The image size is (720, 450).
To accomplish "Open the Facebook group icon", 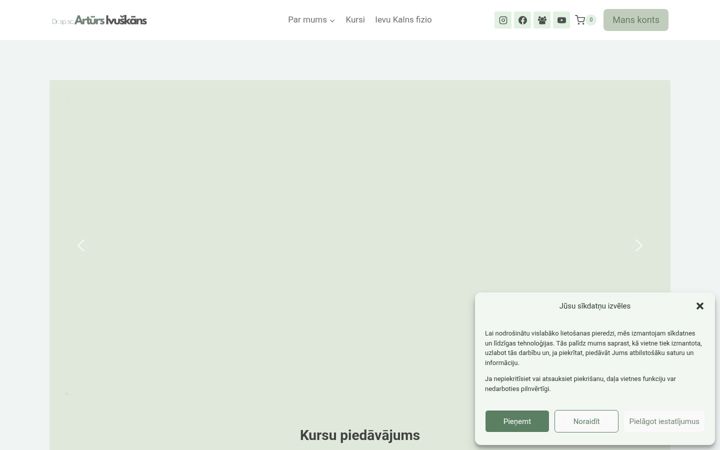I will pyautogui.click(x=542, y=20).
